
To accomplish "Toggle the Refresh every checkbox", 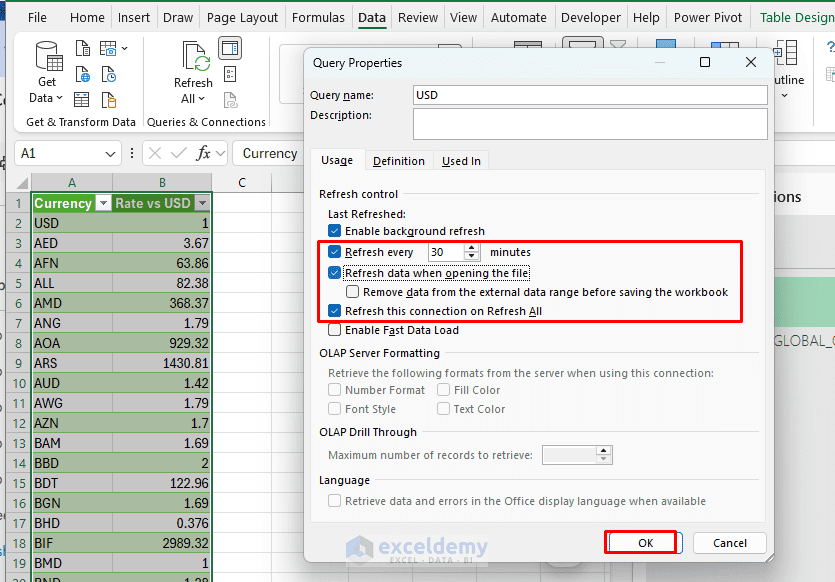I will (334, 252).
